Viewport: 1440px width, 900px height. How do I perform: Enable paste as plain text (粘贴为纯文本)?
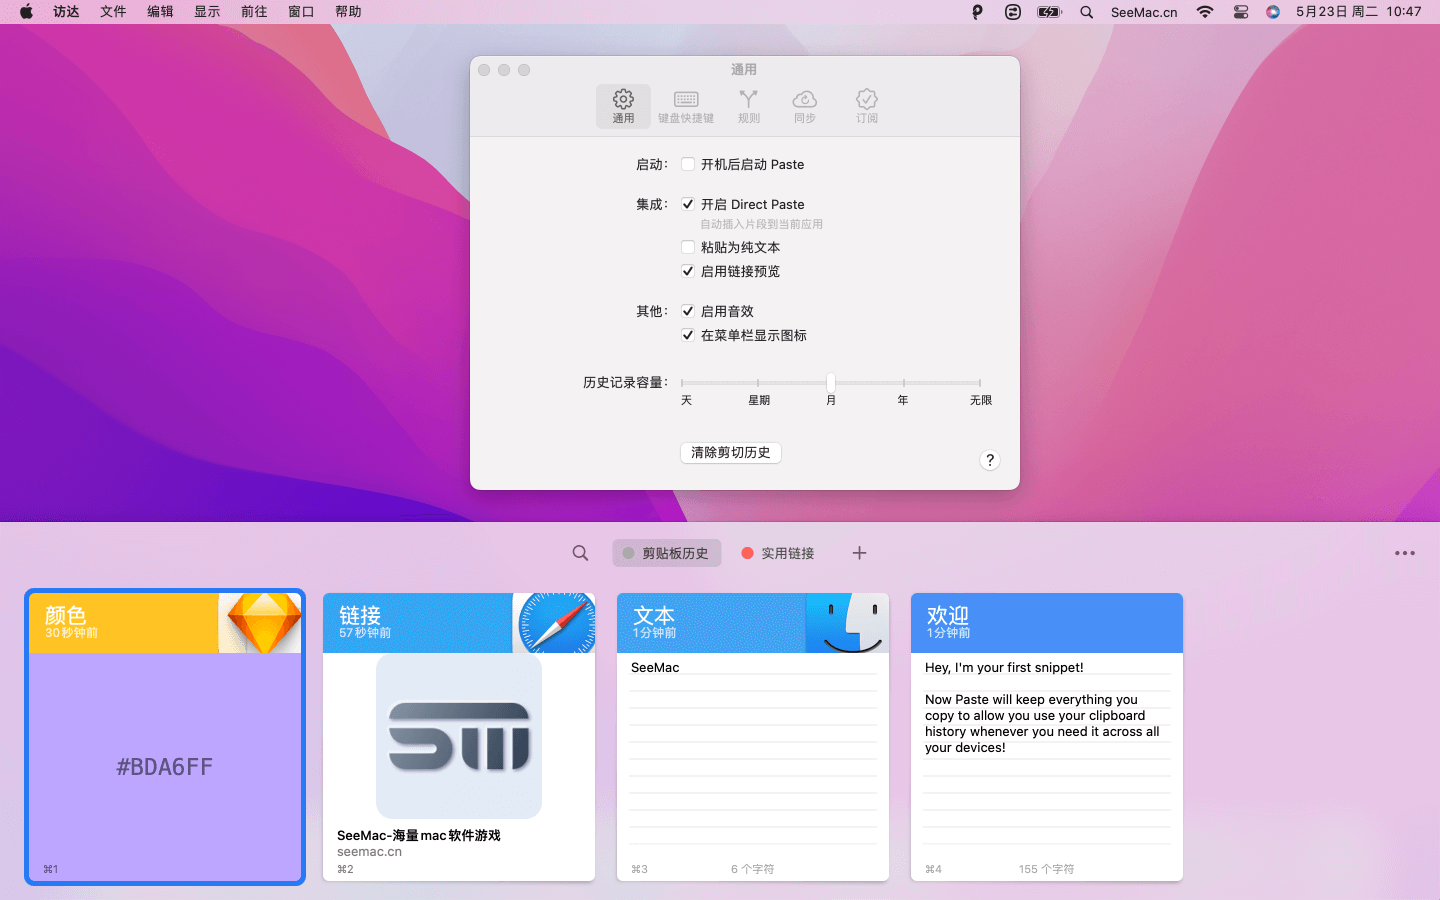click(688, 247)
